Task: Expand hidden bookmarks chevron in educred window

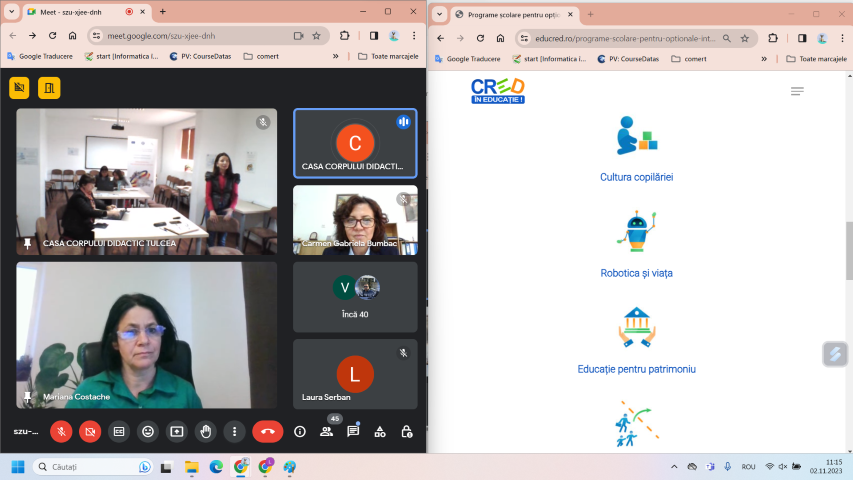Action: click(x=764, y=58)
